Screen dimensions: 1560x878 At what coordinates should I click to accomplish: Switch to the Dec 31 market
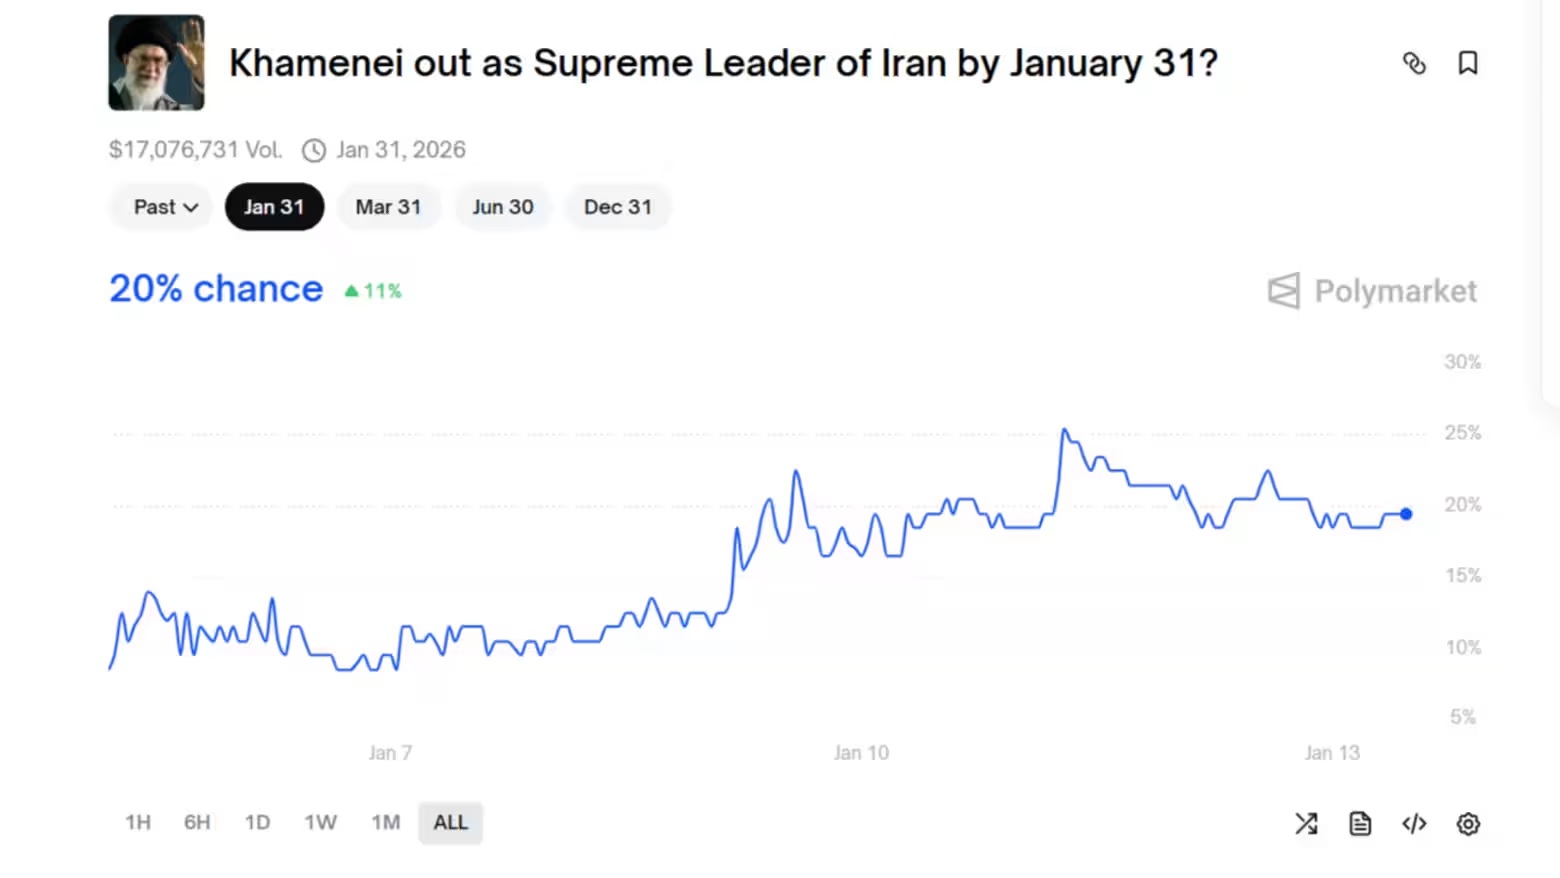tap(617, 207)
